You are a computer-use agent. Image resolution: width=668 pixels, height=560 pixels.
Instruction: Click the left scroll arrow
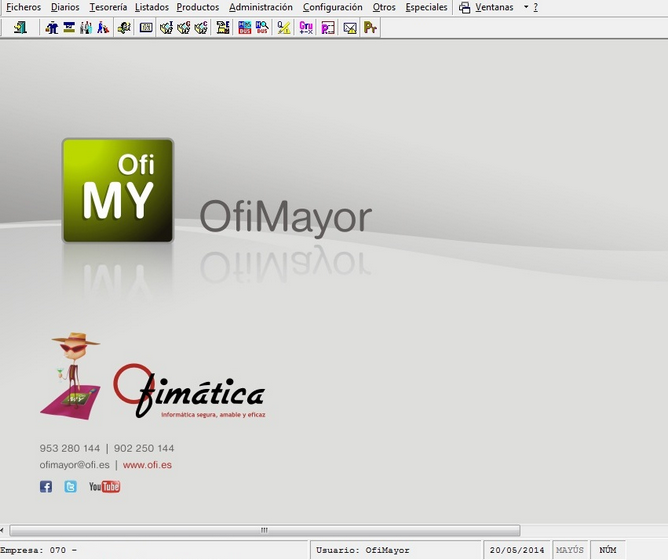pos(2,530)
